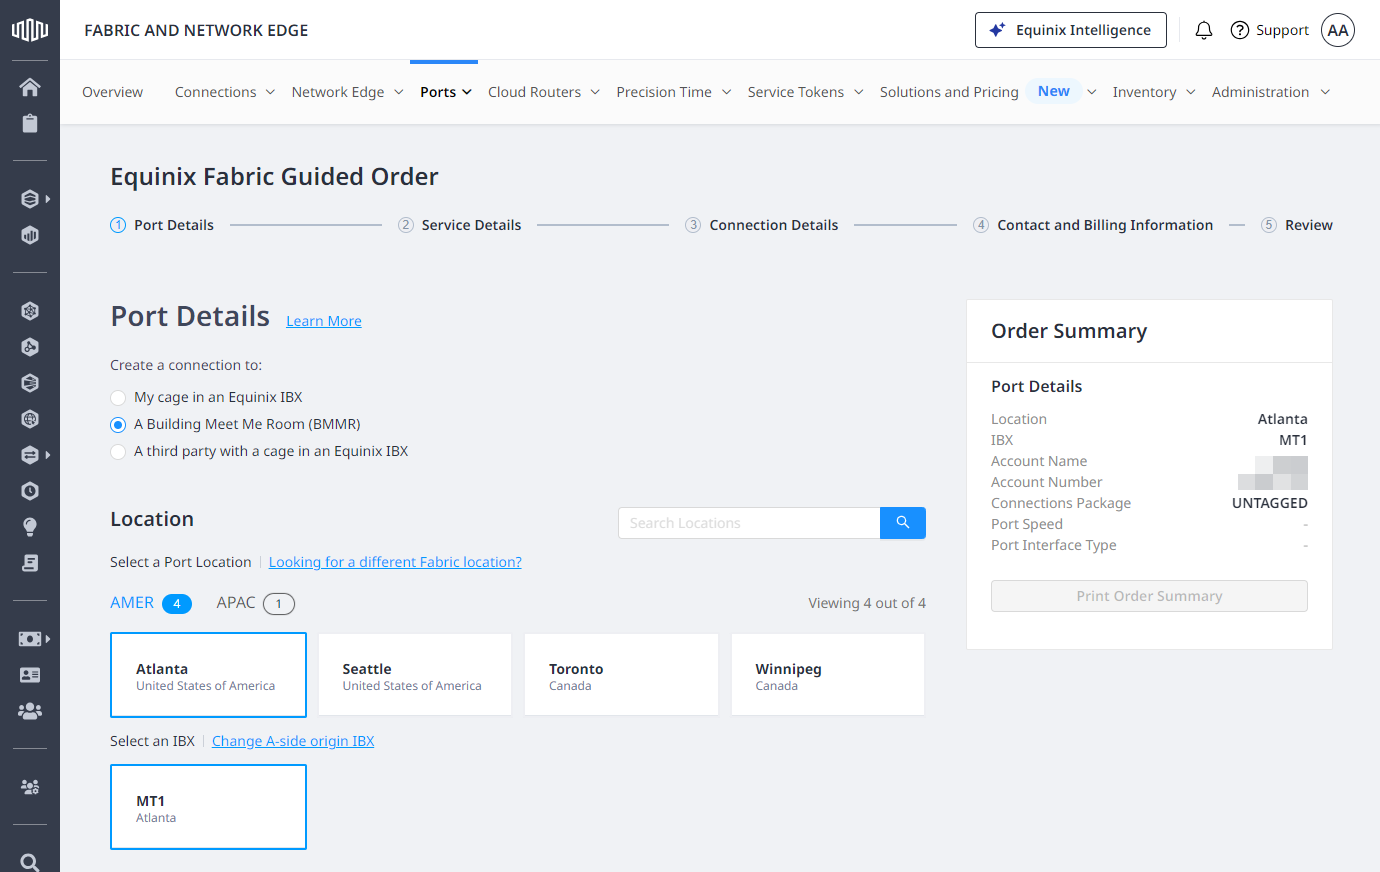Open the users-with-gear sidebar icon
The width and height of the screenshot is (1380, 872).
coord(30,787)
